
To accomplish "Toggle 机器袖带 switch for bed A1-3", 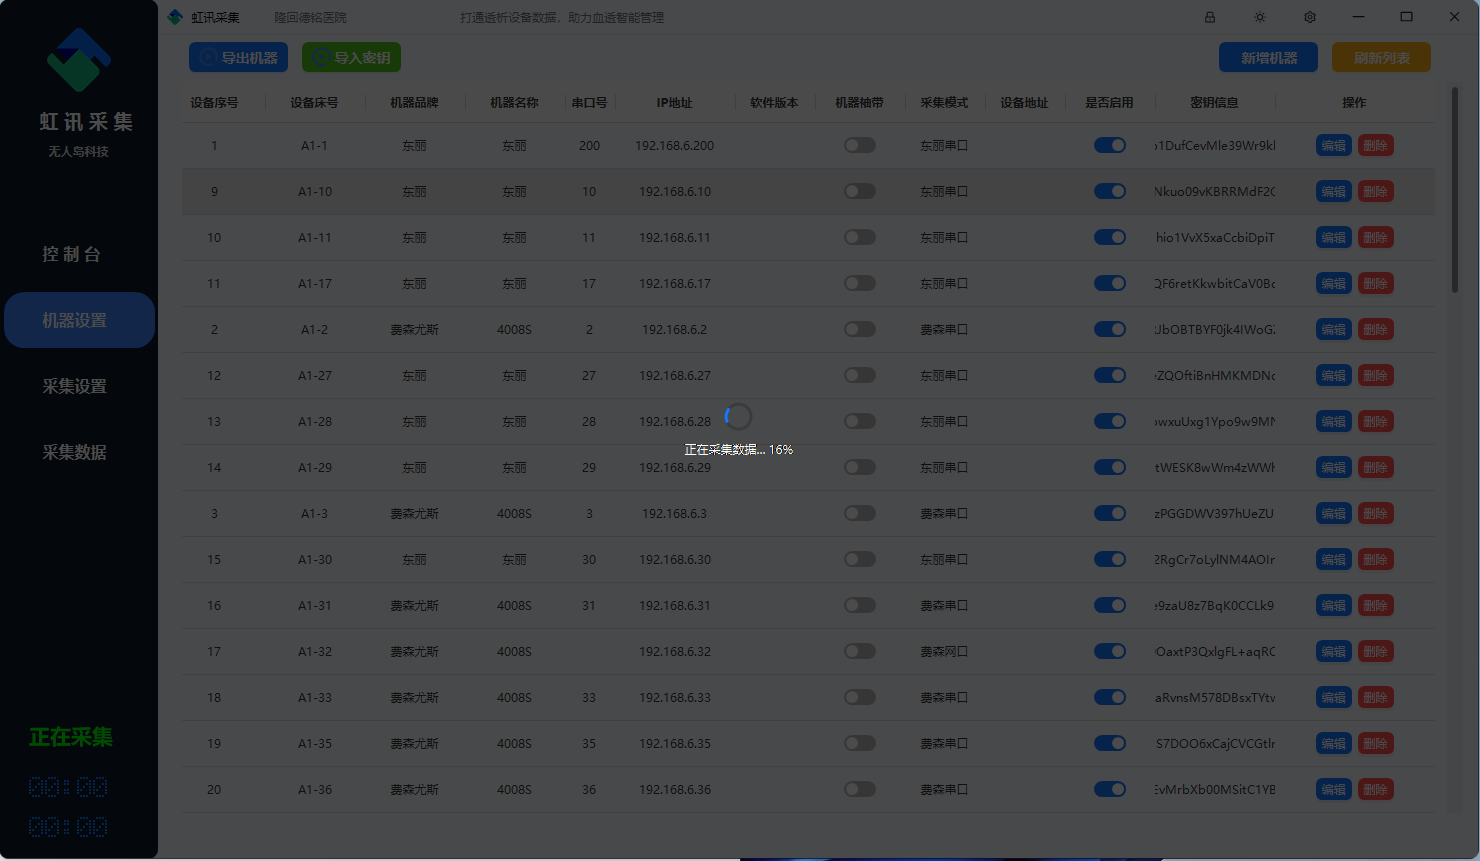I will tap(860, 513).
